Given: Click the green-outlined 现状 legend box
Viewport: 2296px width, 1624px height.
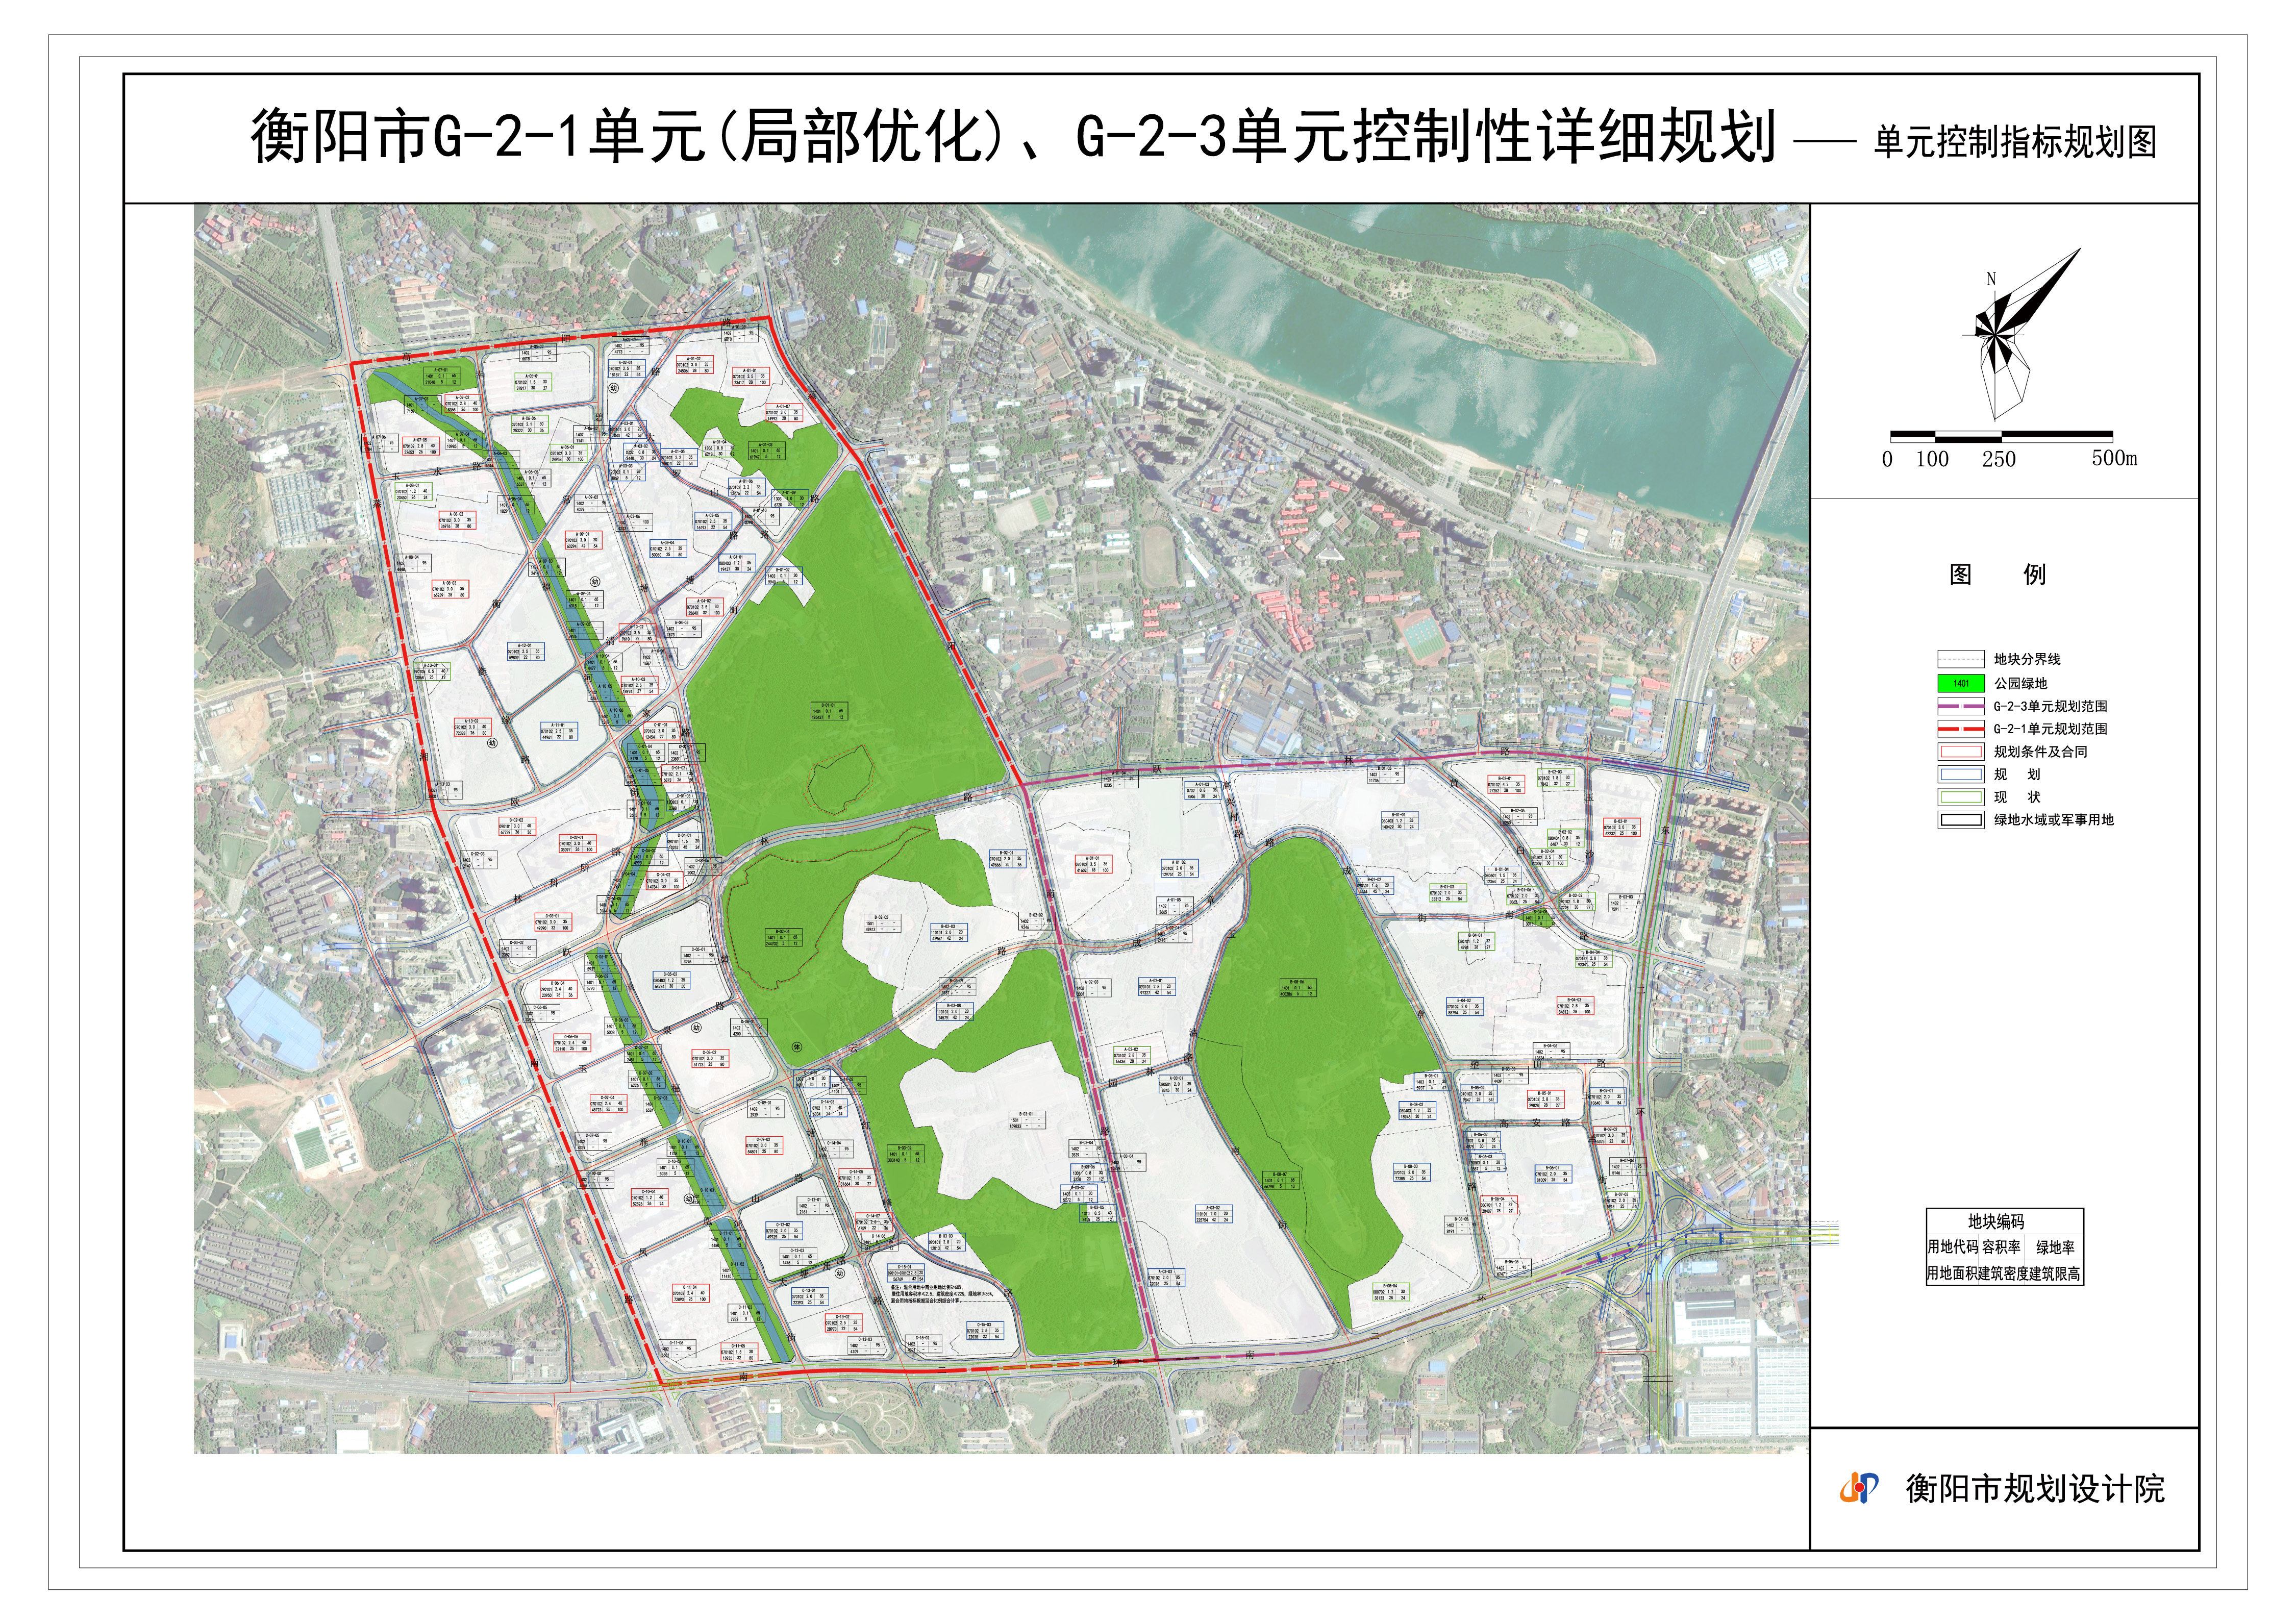Looking at the screenshot, I should point(1960,797).
